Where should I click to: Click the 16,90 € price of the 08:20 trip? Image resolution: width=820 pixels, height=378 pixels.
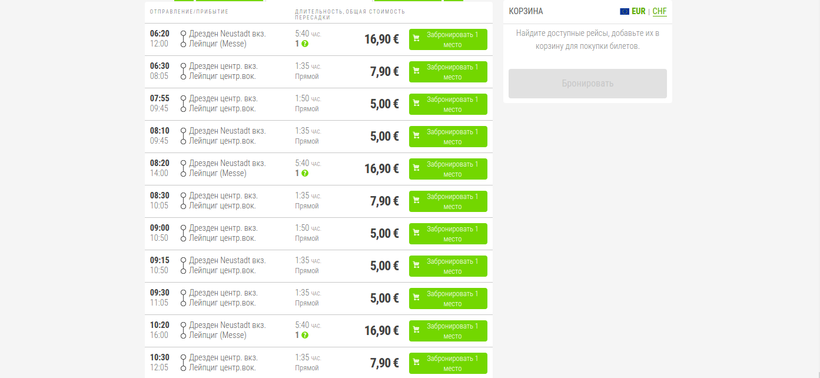[x=382, y=169]
